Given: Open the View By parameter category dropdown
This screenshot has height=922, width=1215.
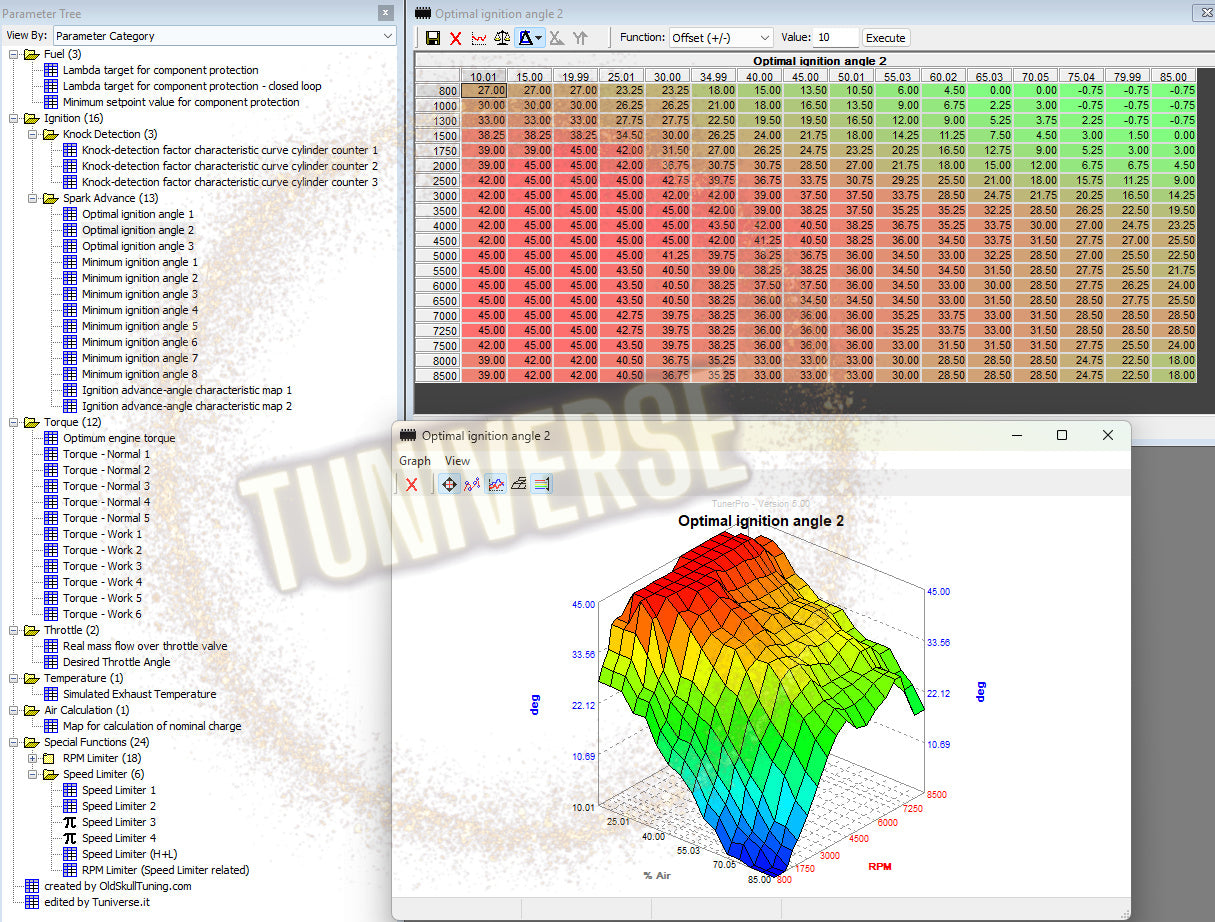Looking at the screenshot, I should [225, 36].
